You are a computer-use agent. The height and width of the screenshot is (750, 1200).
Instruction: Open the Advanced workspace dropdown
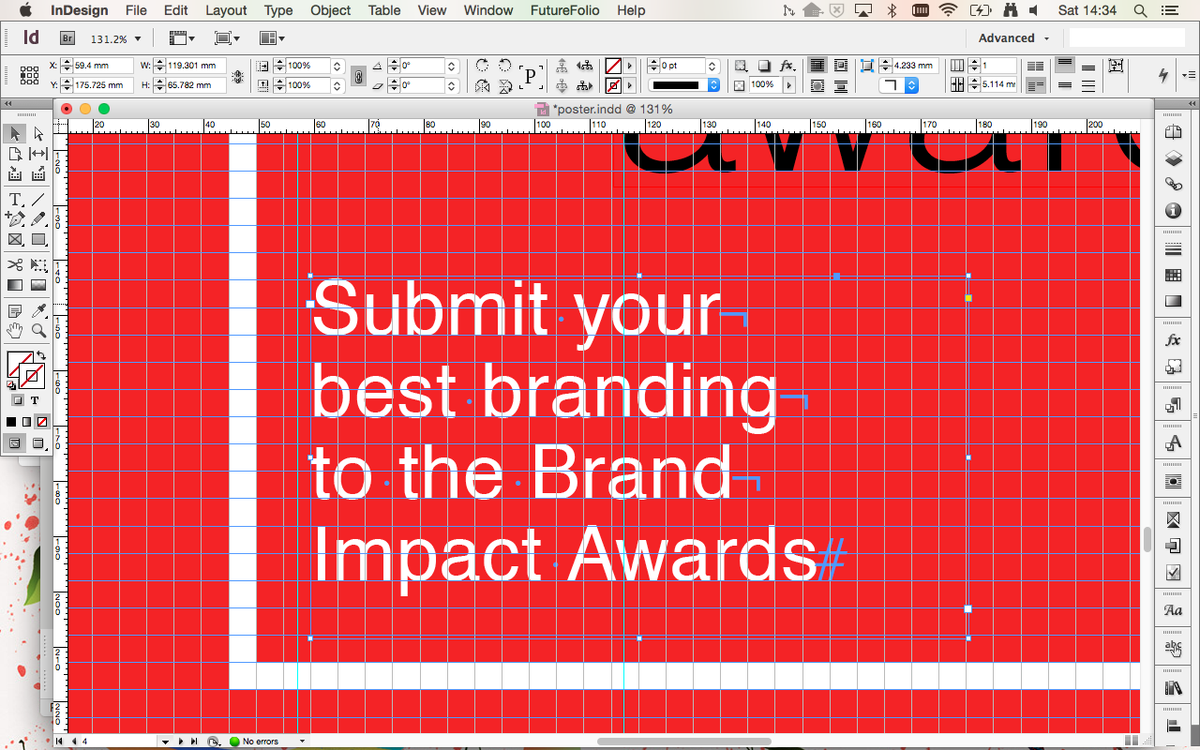point(1013,38)
